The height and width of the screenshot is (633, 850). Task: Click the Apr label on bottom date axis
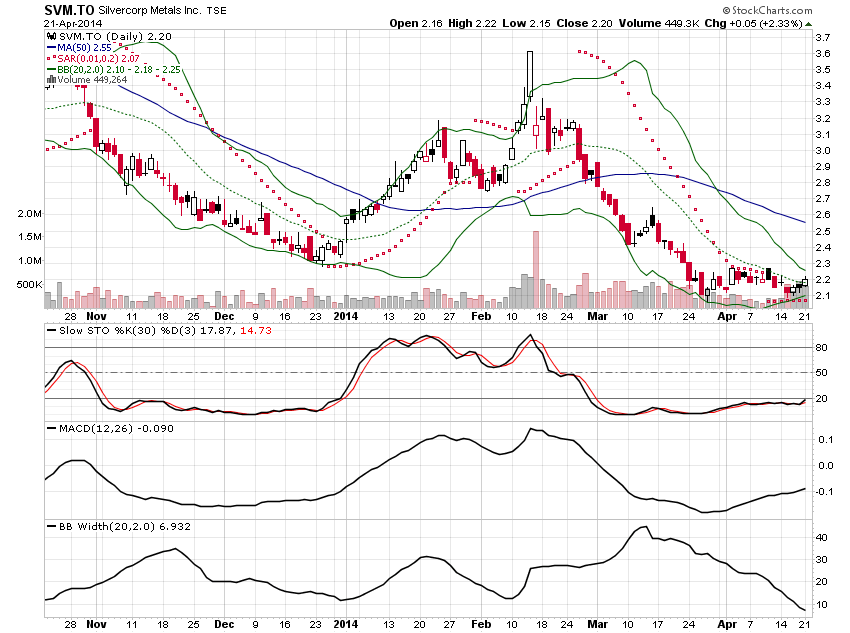727,624
